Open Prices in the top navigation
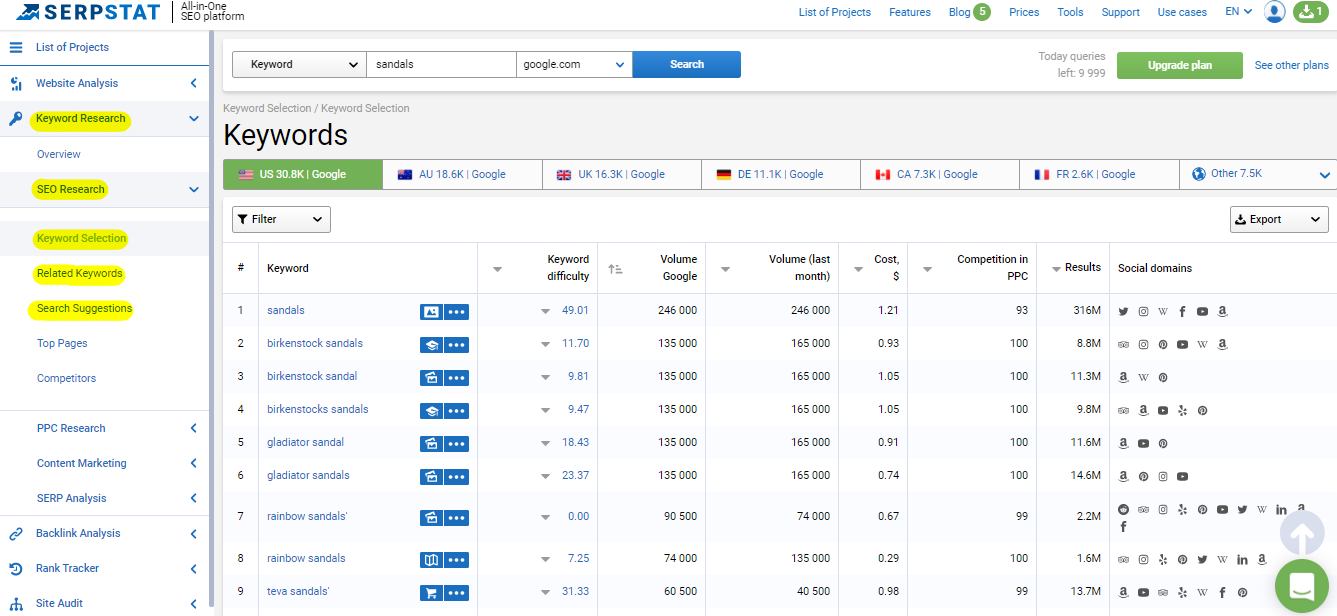The height and width of the screenshot is (616, 1337). pyautogui.click(x=1024, y=12)
